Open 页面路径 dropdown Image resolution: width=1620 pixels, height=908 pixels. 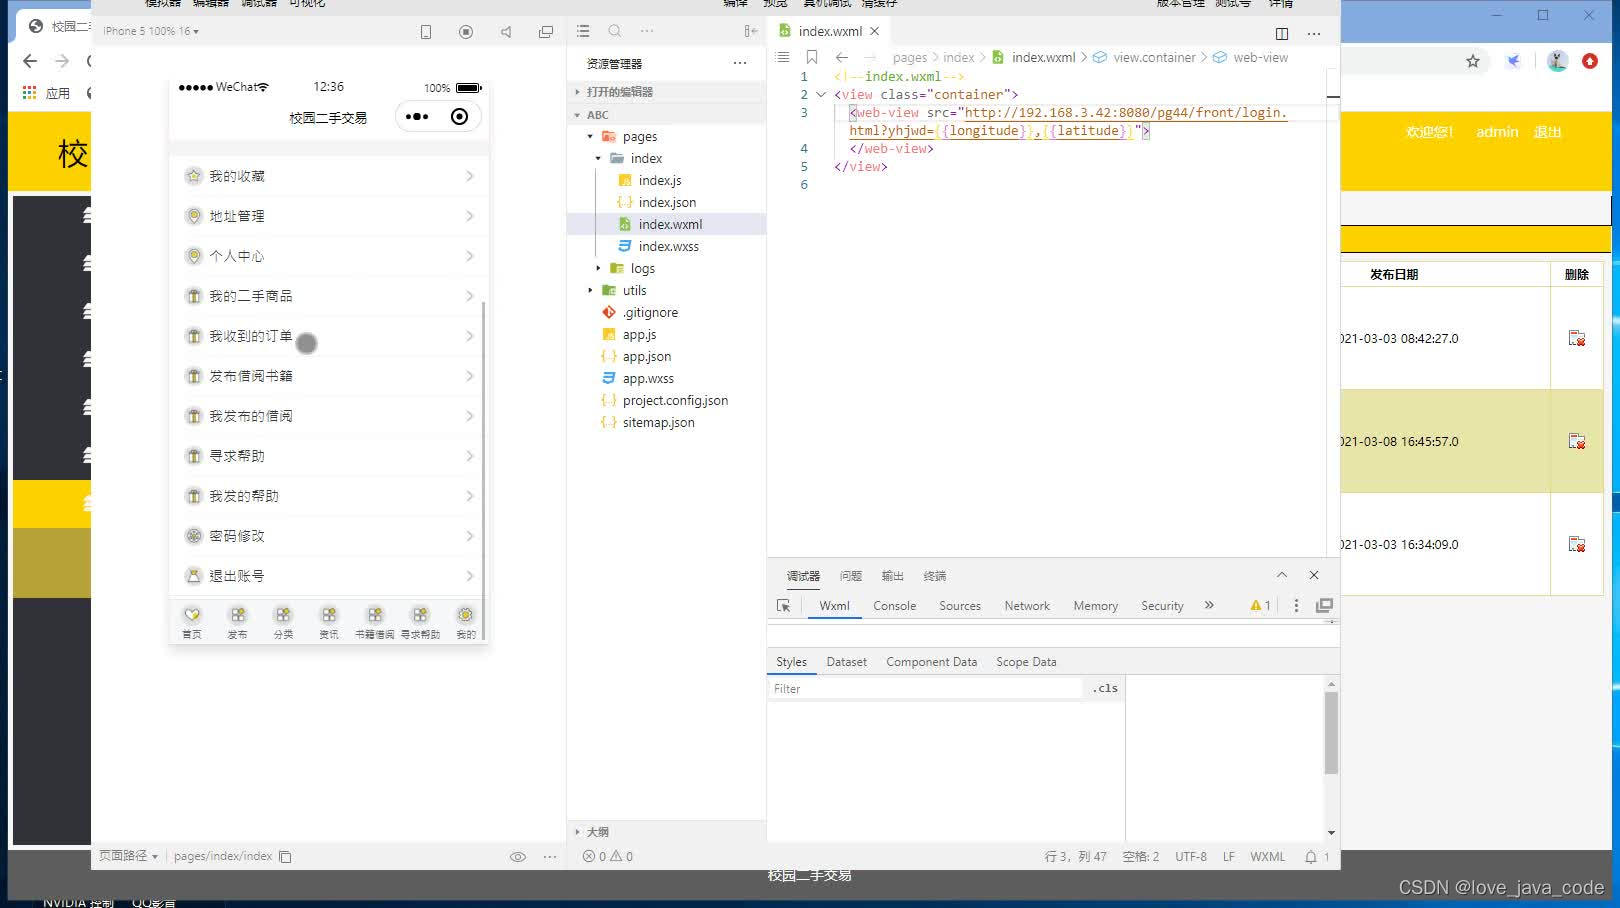(128, 856)
